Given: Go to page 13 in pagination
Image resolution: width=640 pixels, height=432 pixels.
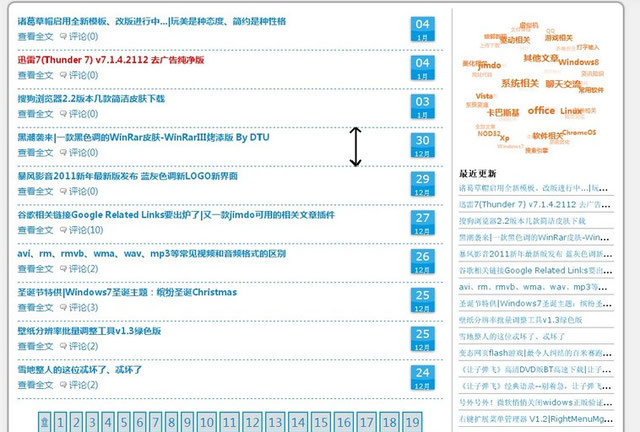Looking at the screenshot, I should pyautogui.click(x=275, y=422).
